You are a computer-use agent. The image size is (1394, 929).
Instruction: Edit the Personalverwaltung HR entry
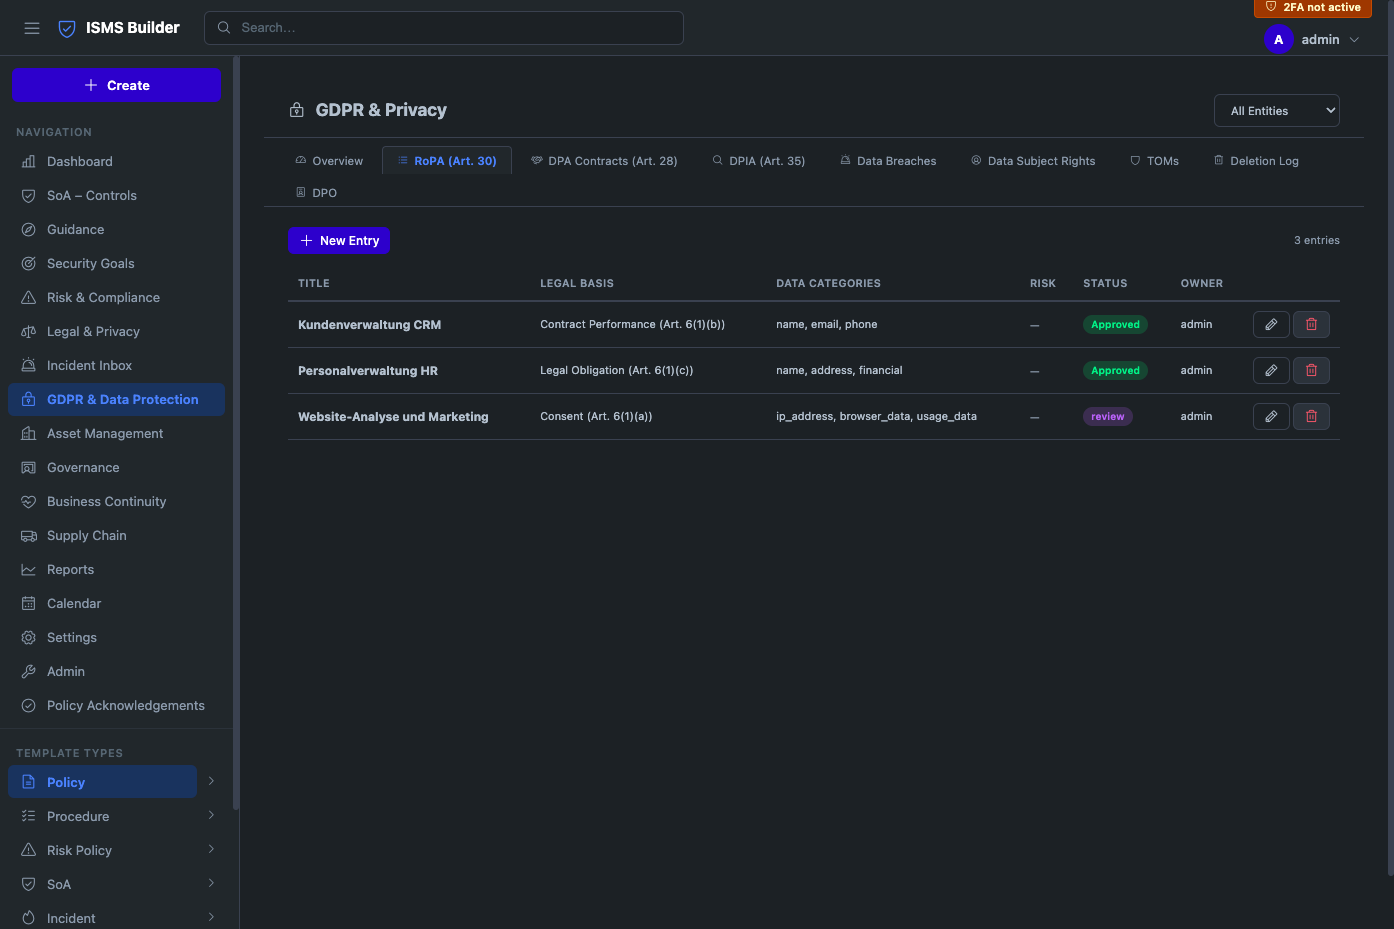coord(1271,370)
